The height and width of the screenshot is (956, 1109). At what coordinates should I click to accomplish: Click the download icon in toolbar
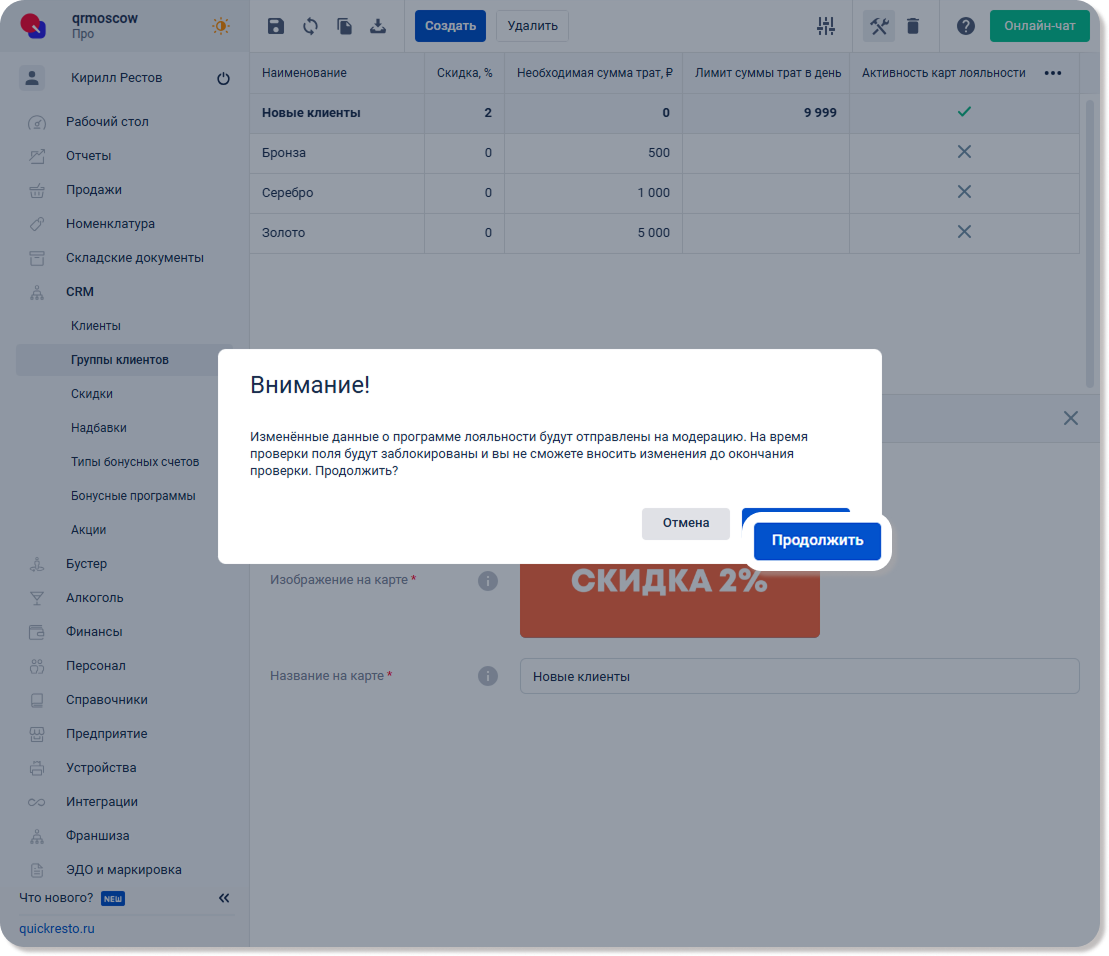tap(378, 26)
